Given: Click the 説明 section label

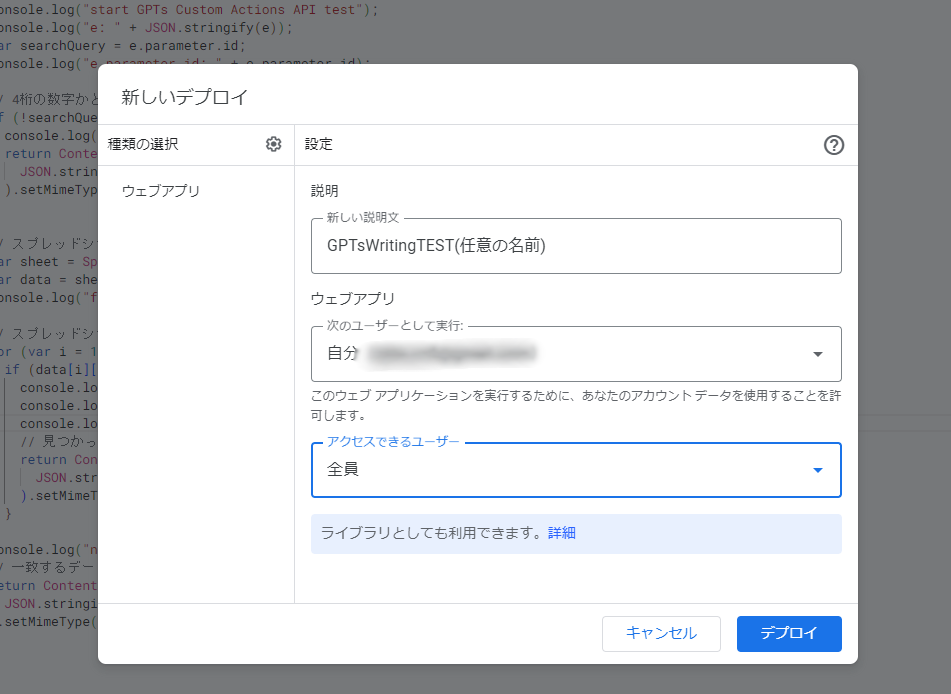Looking at the screenshot, I should pyautogui.click(x=325, y=191).
